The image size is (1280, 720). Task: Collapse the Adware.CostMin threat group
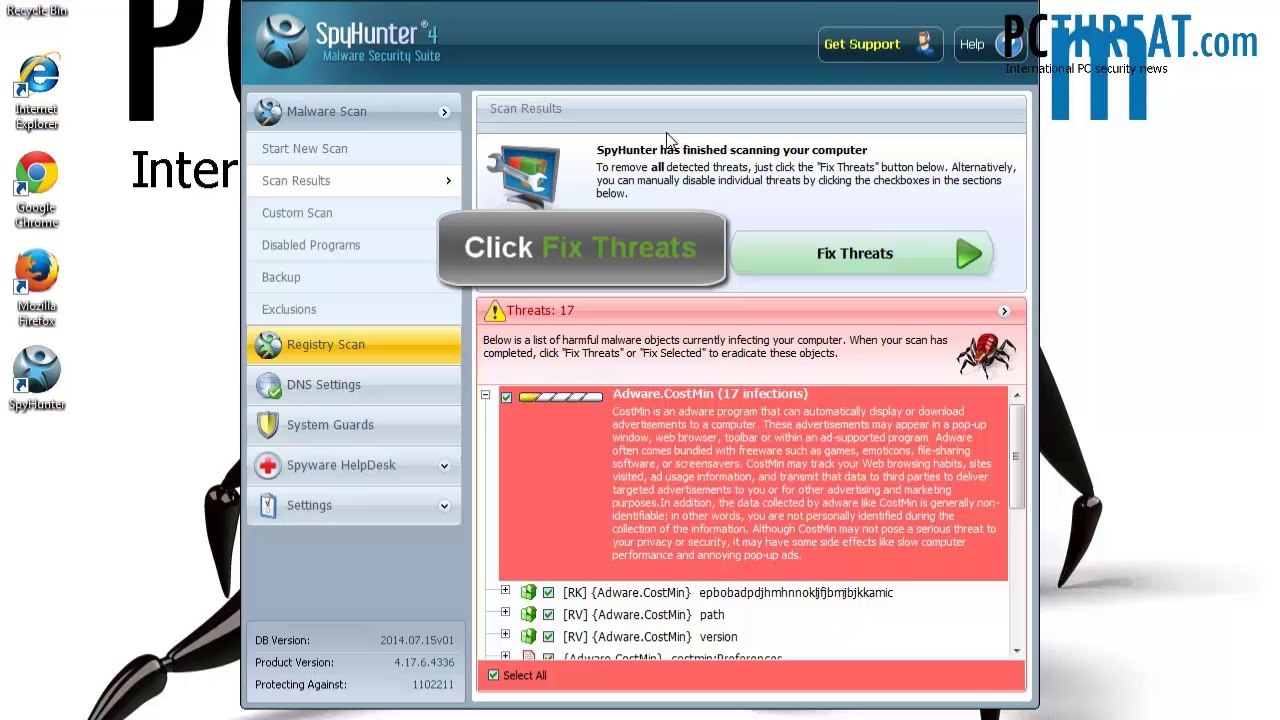(x=485, y=396)
